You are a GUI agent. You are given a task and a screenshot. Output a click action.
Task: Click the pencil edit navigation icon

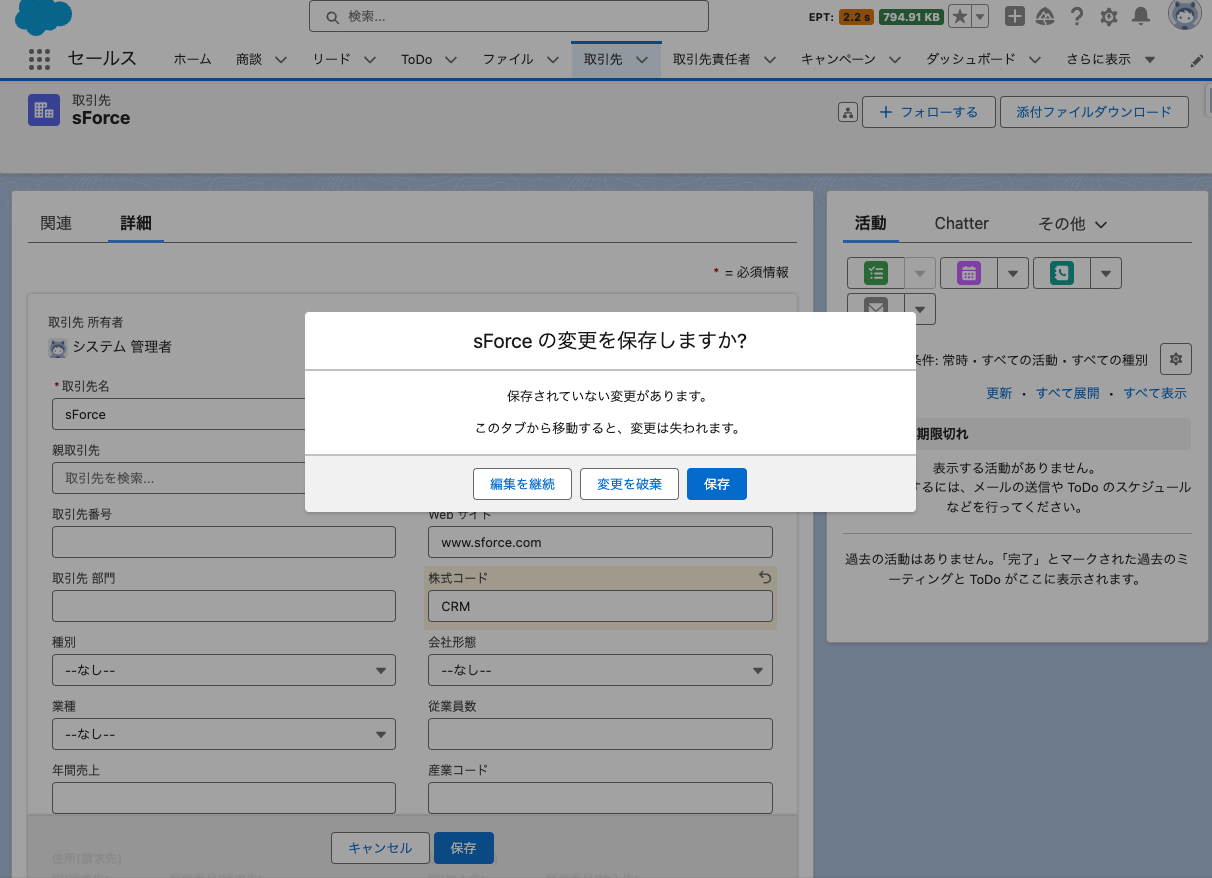pyautogui.click(x=1197, y=60)
